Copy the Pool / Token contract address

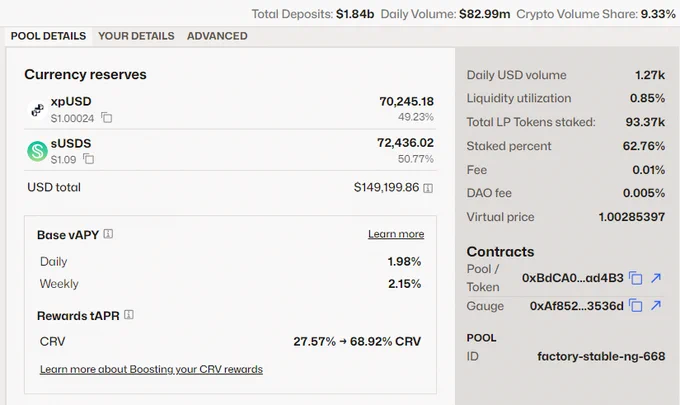(635, 278)
